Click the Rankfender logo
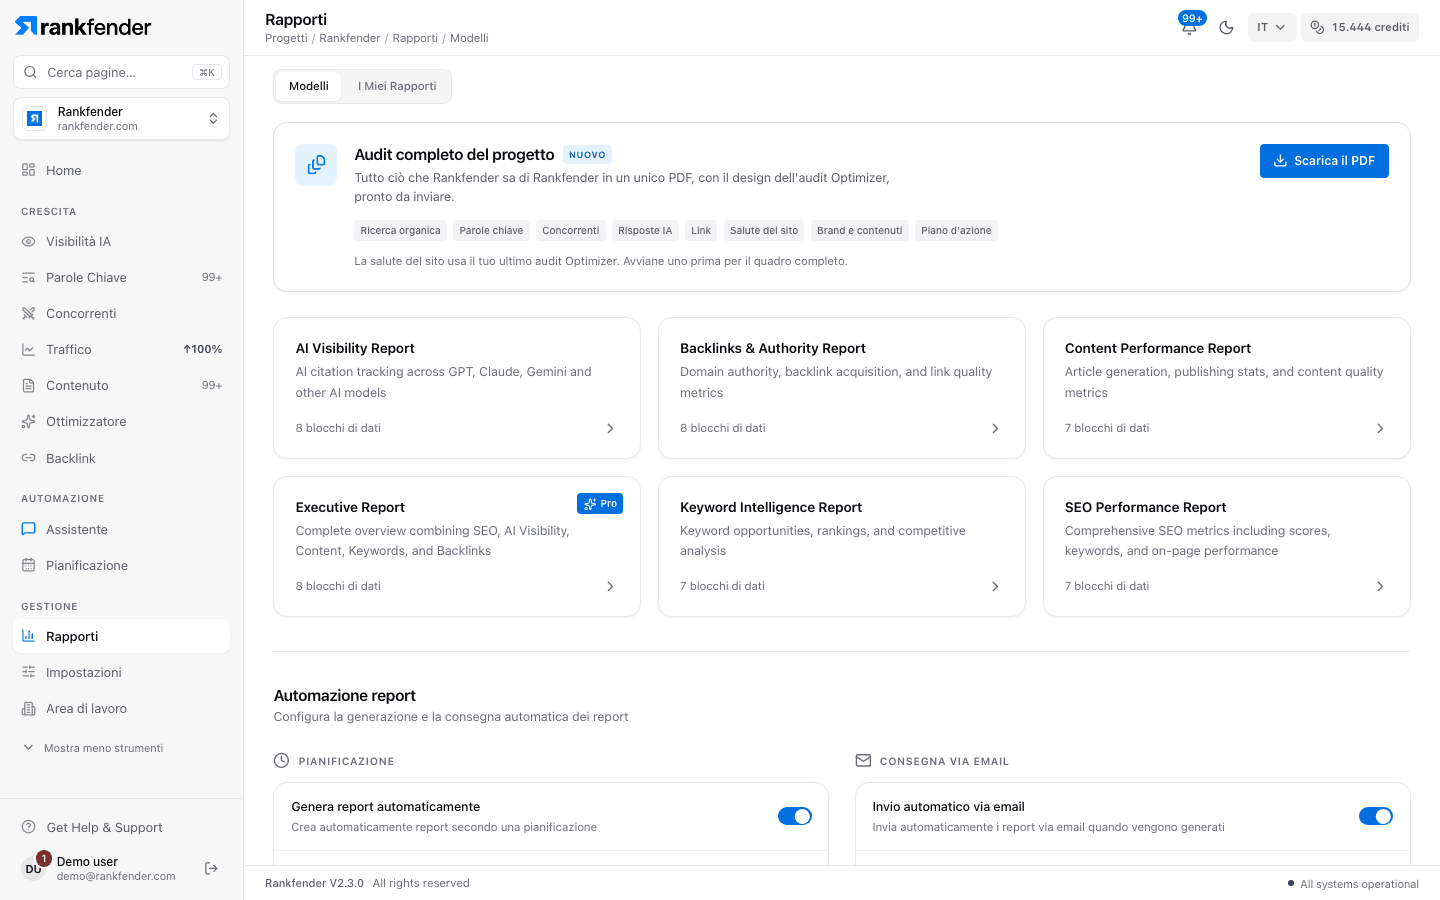1440x900 pixels. [83, 27]
